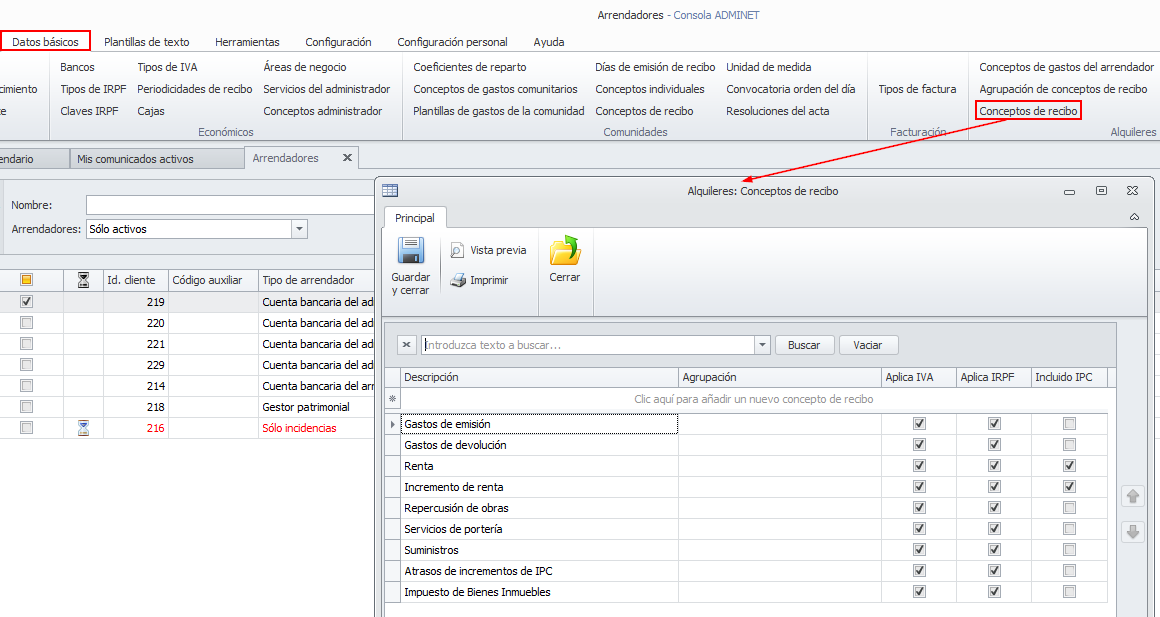This screenshot has height=617, width=1160.
Task: Click the search text input field
Action: pyautogui.click(x=588, y=345)
